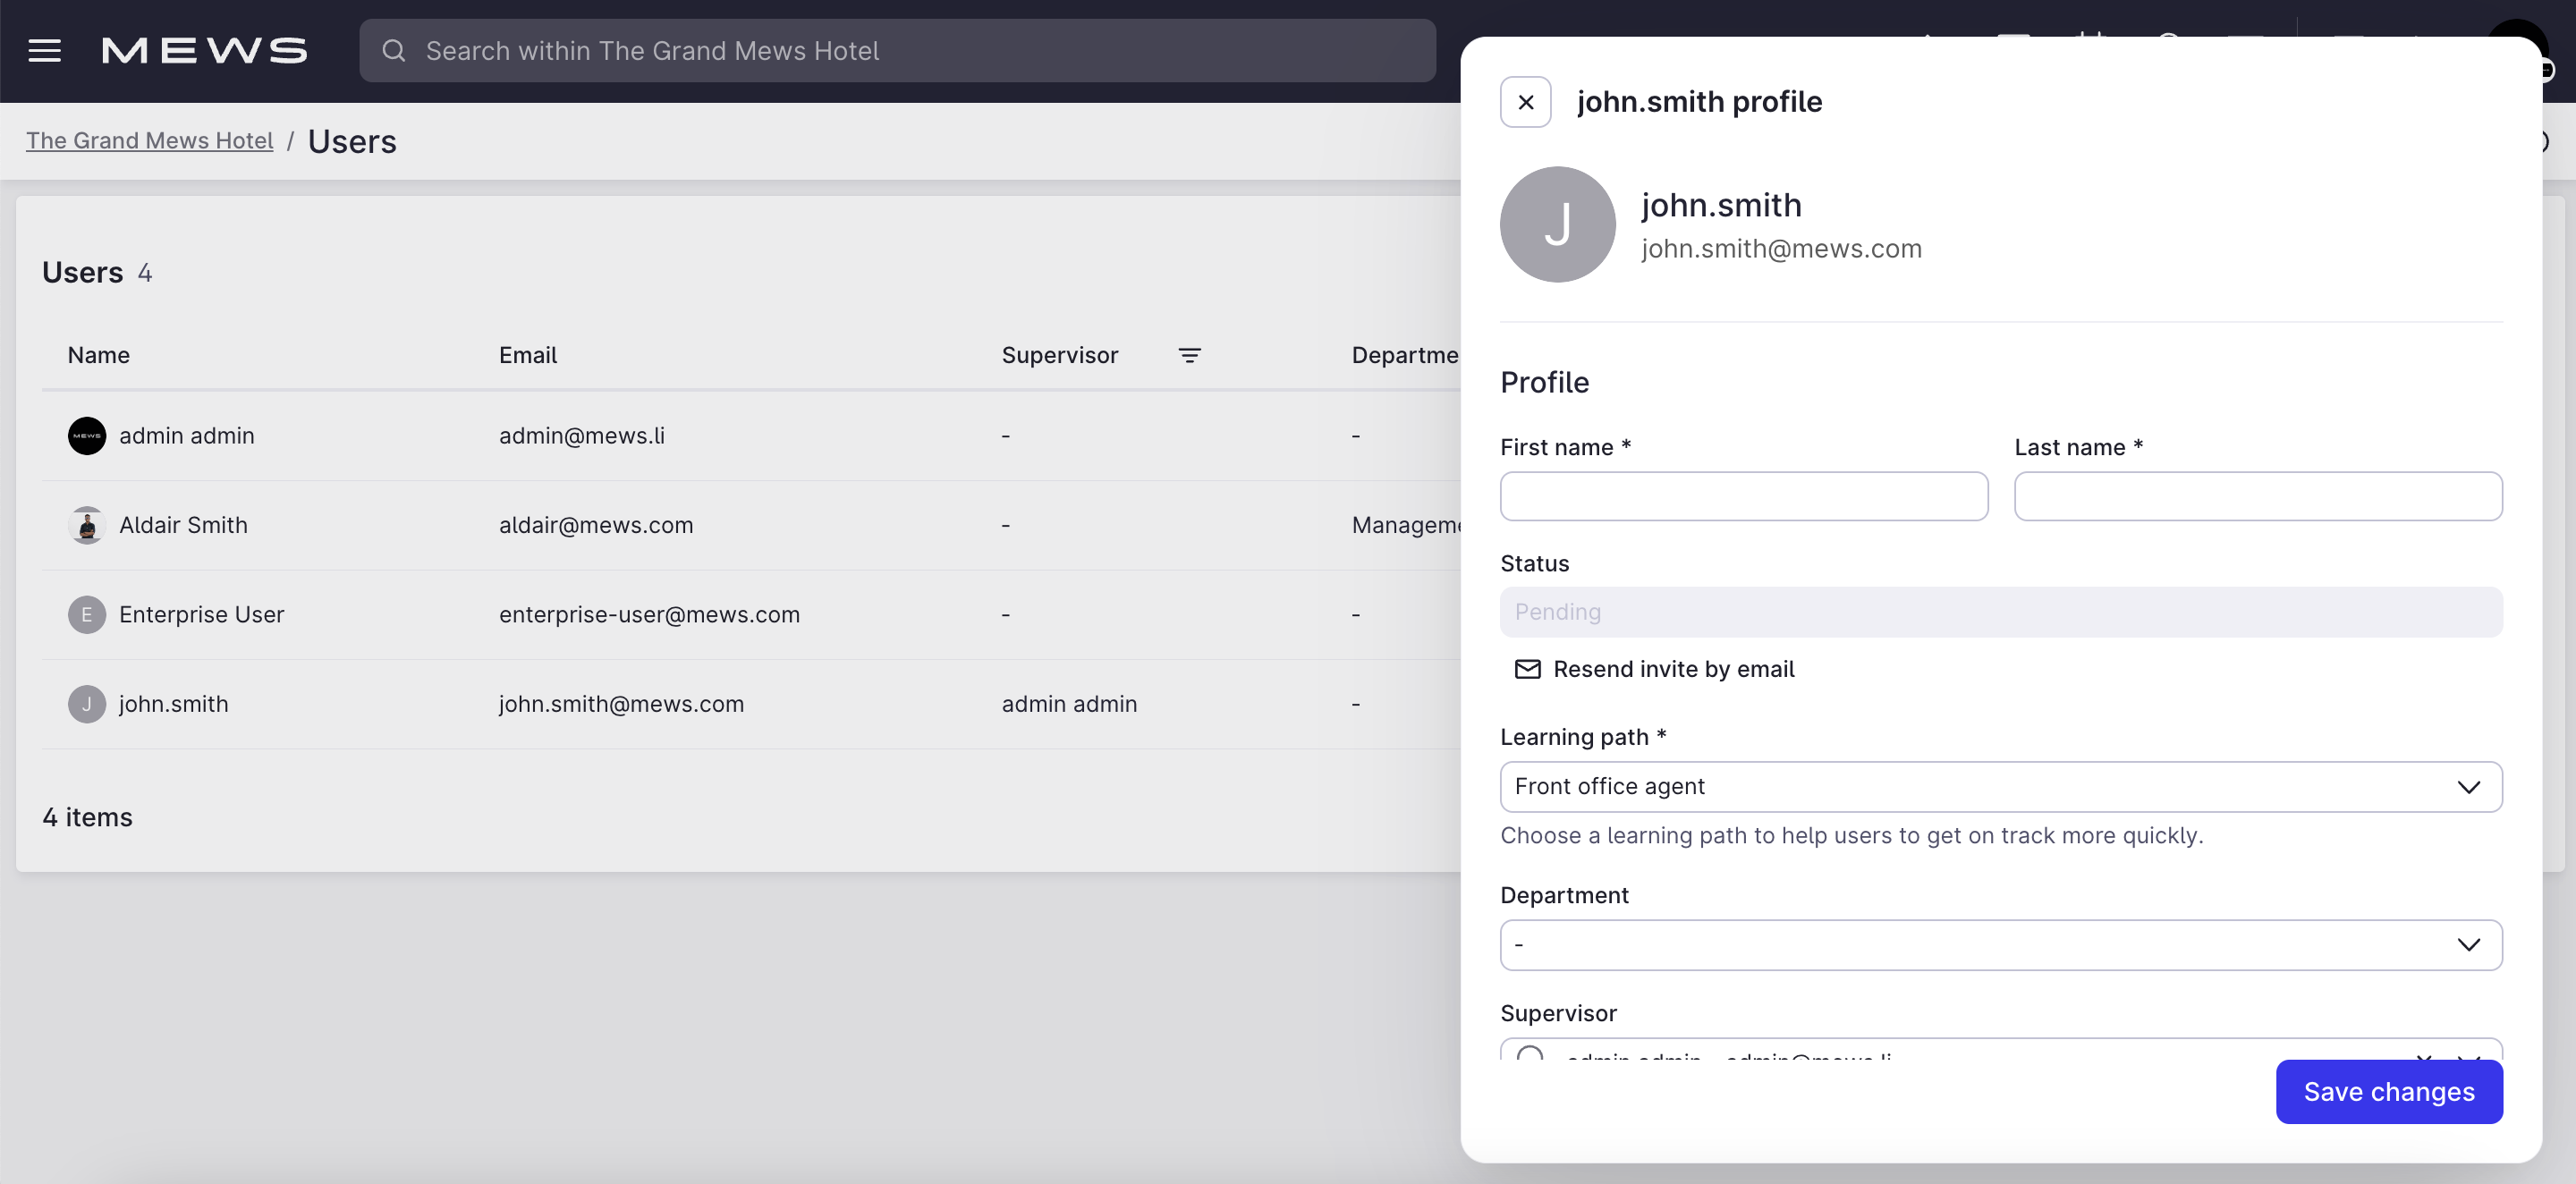Click Aldair Smith's avatar photo

[x=87, y=525]
